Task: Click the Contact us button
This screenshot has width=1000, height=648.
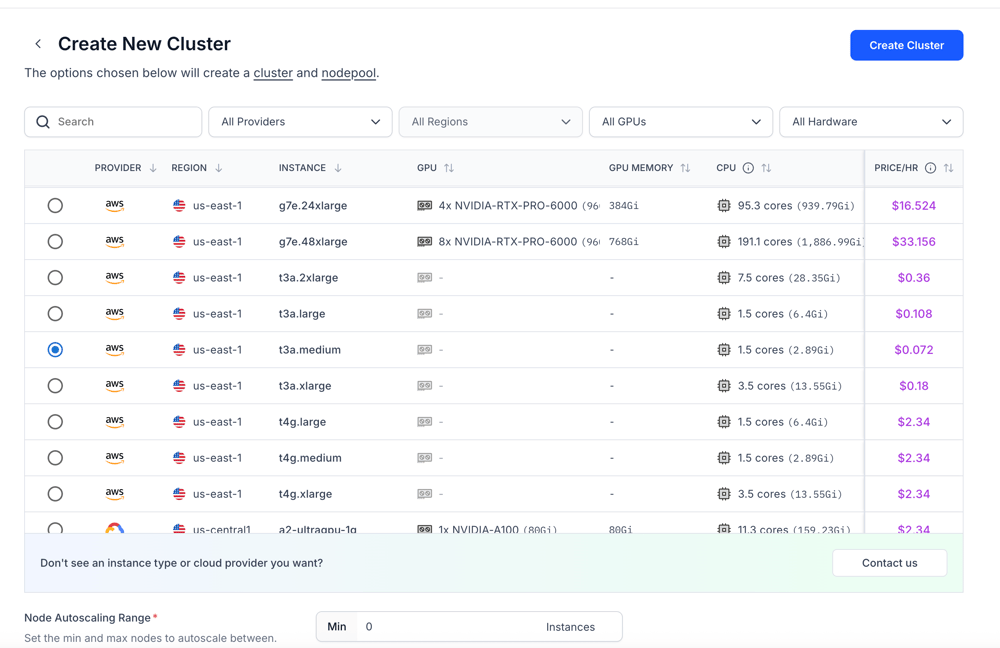Action: [889, 563]
